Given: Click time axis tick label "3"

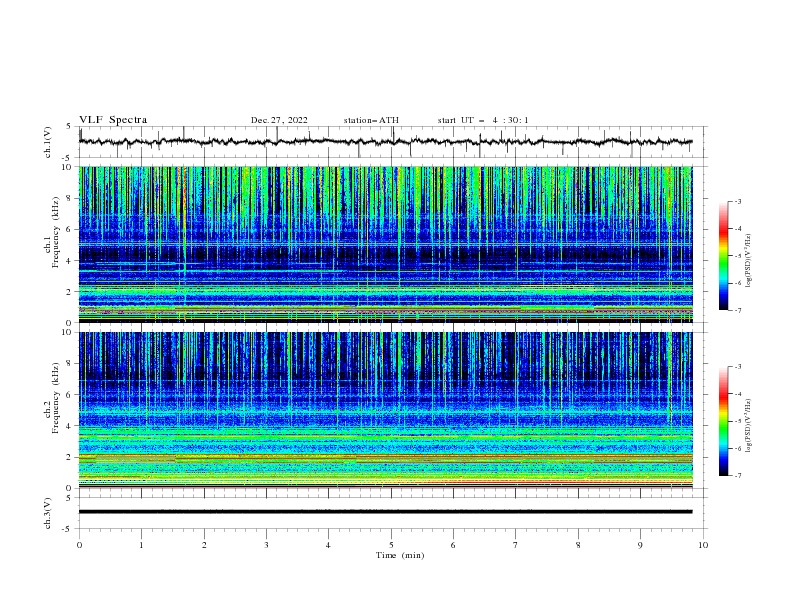Looking at the screenshot, I should pos(266,545).
